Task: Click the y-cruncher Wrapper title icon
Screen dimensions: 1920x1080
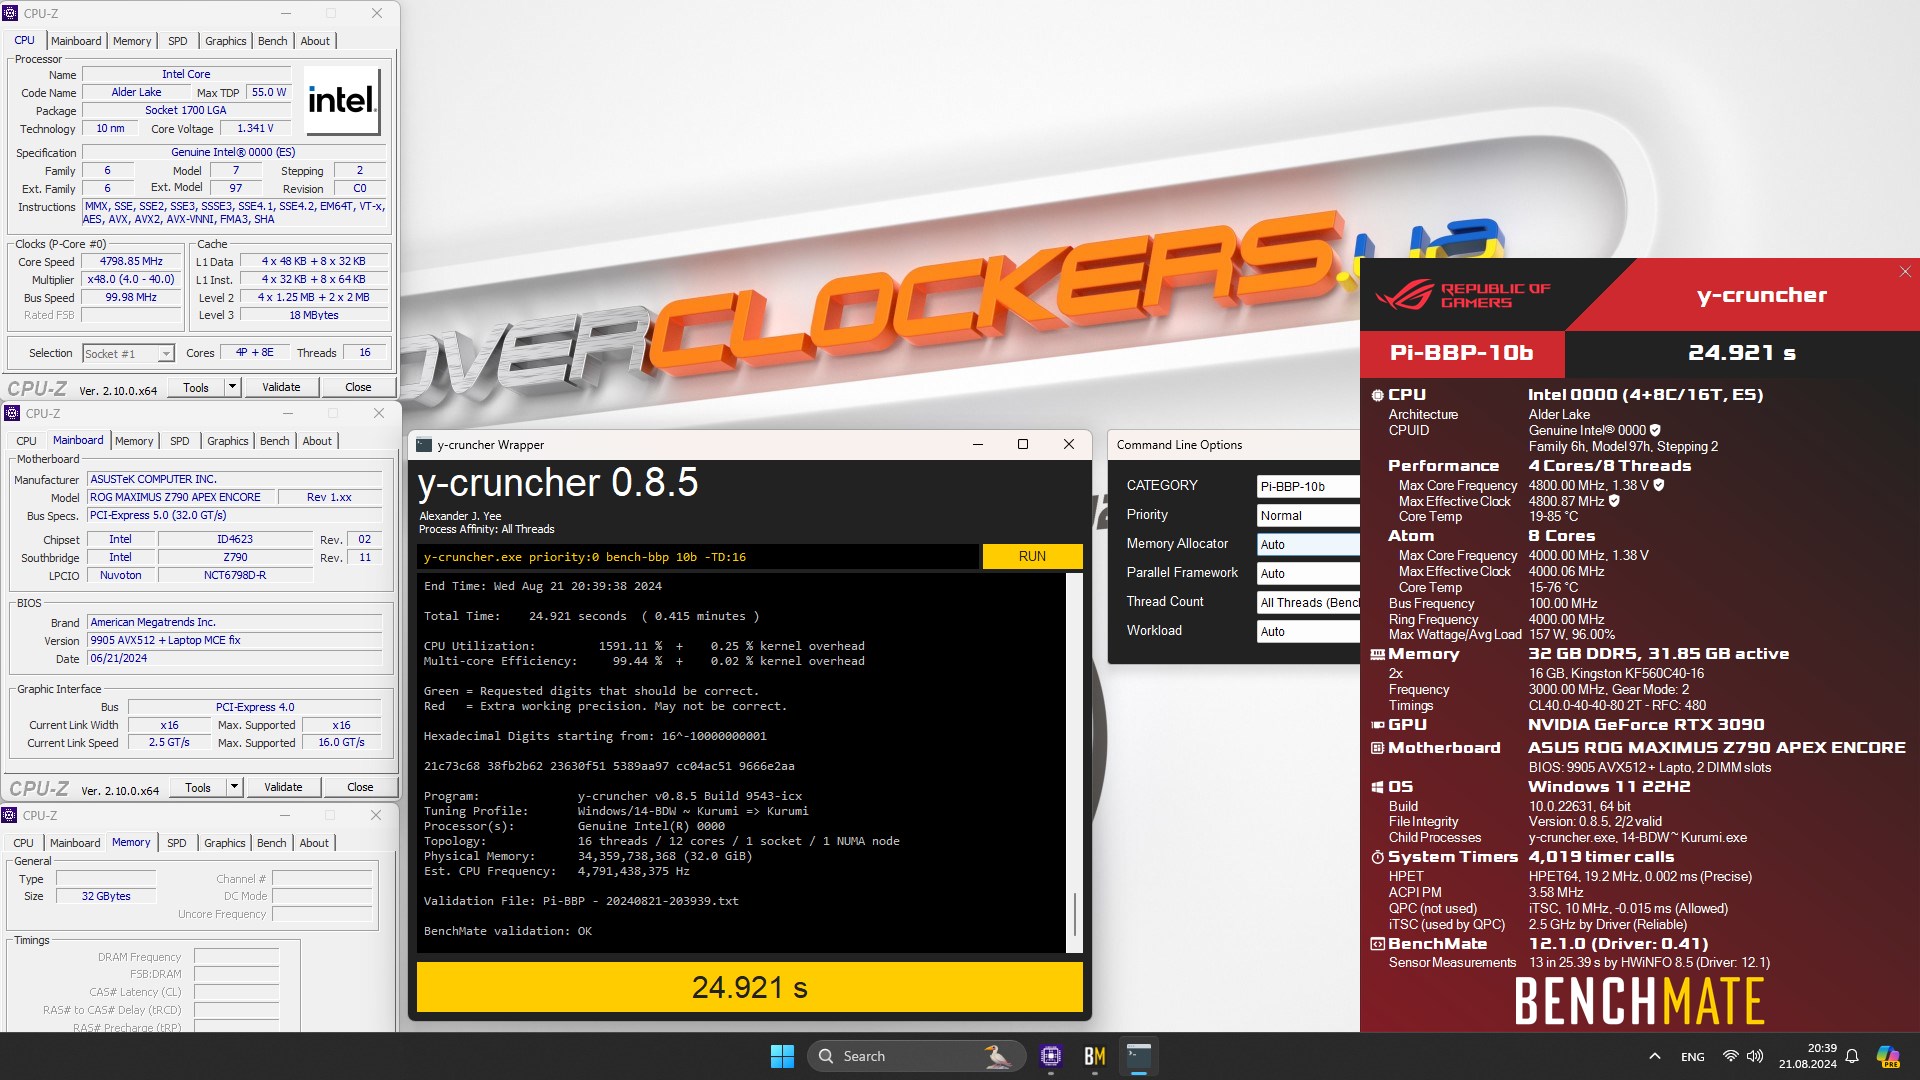Action: [424, 445]
